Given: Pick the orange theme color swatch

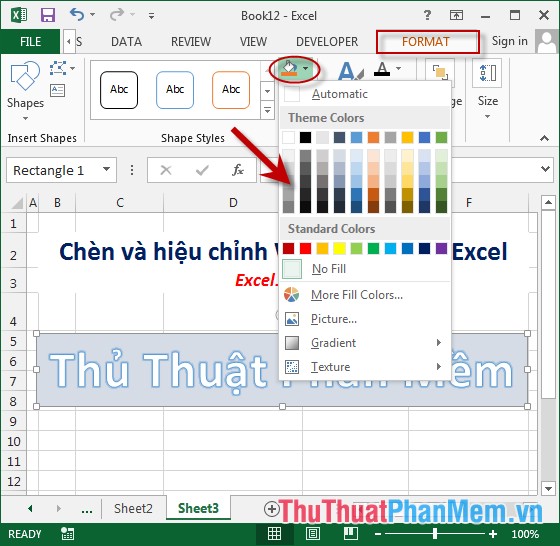Looking at the screenshot, I should pos(373,137).
